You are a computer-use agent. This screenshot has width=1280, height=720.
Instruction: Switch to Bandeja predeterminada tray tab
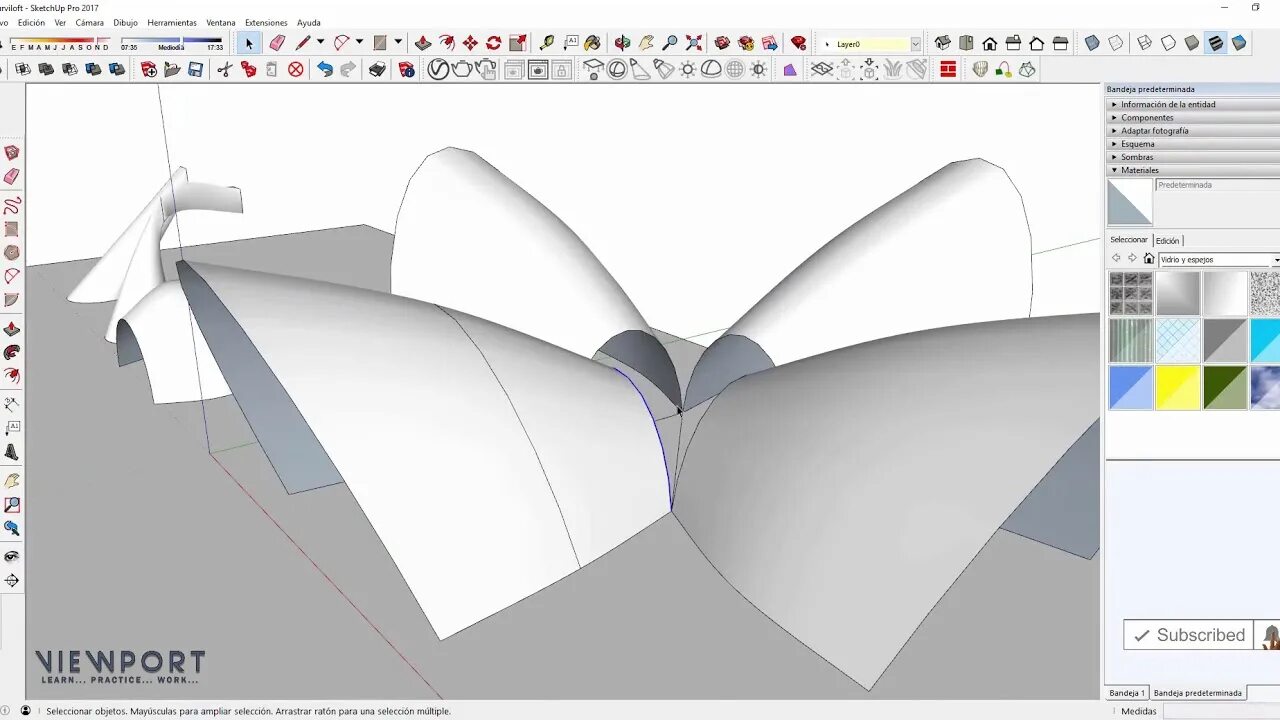point(1198,693)
